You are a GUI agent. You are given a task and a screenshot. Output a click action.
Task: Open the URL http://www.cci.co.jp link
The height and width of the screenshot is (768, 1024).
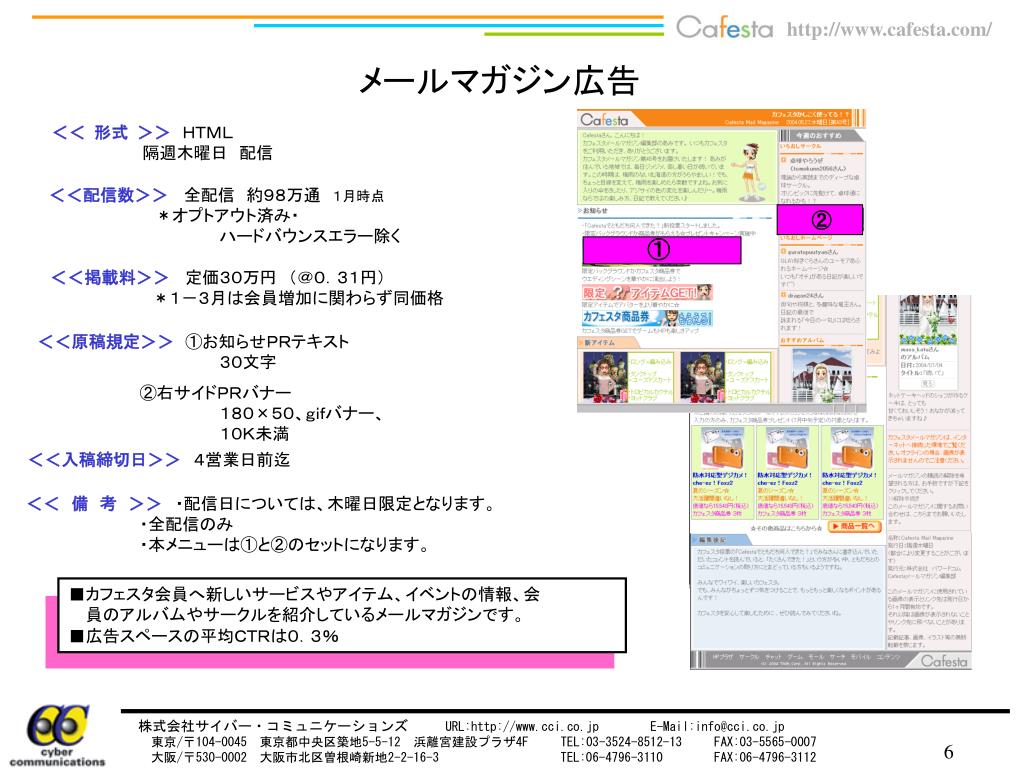coord(522,726)
